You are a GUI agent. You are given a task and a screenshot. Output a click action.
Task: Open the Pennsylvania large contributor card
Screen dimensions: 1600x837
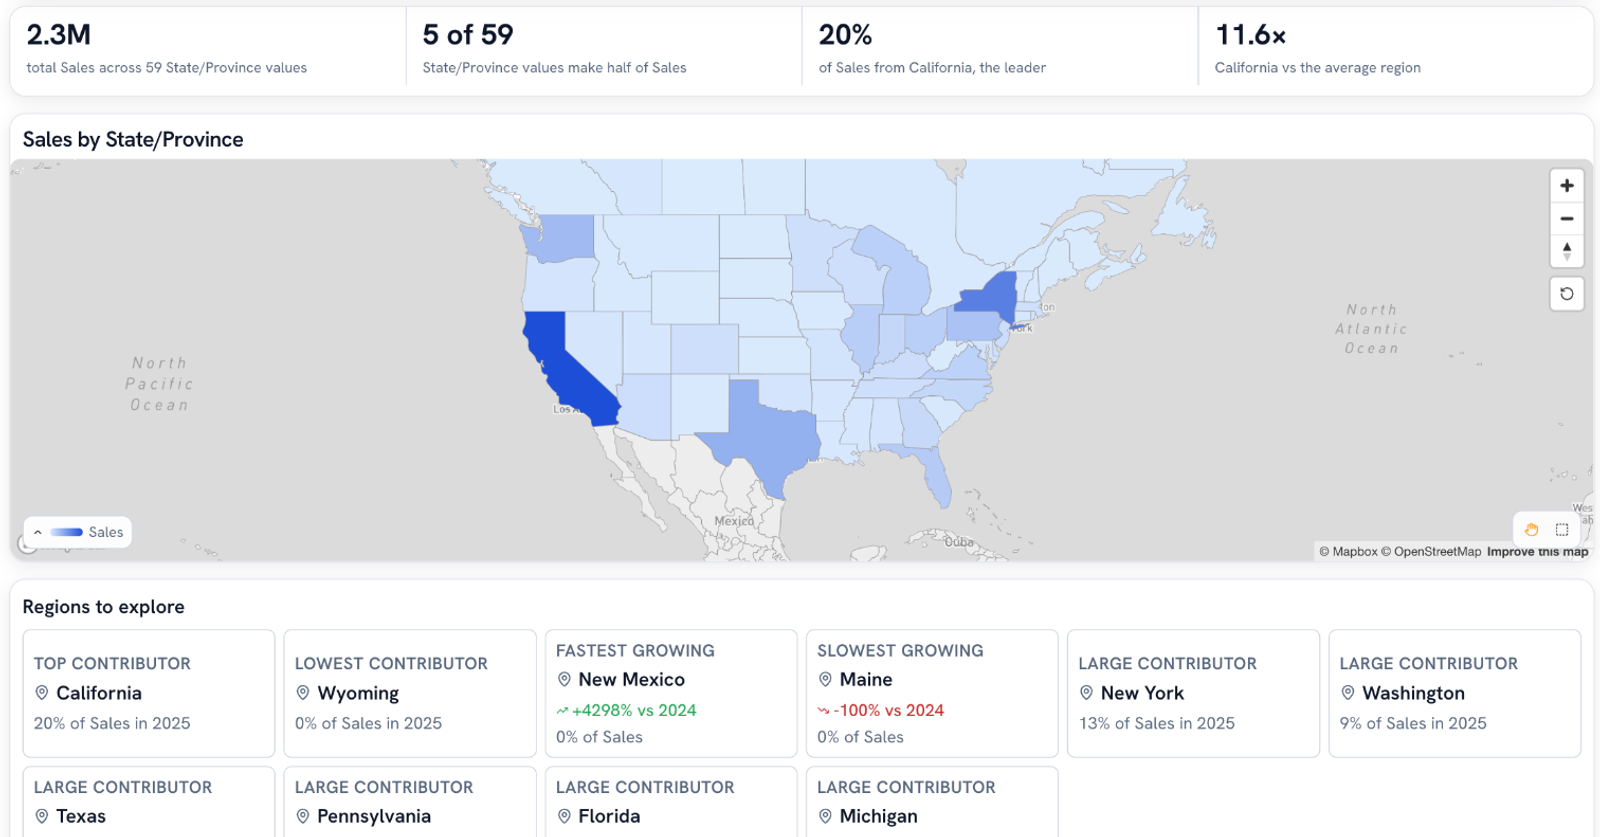pos(410,802)
